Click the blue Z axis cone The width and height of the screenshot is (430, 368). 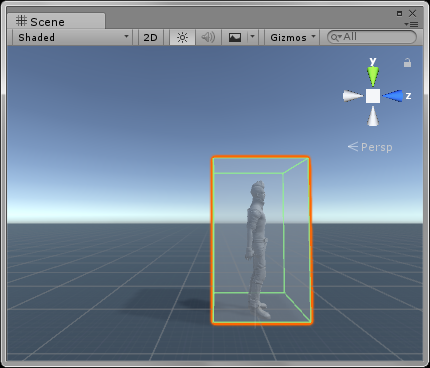click(x=392, y=96)
